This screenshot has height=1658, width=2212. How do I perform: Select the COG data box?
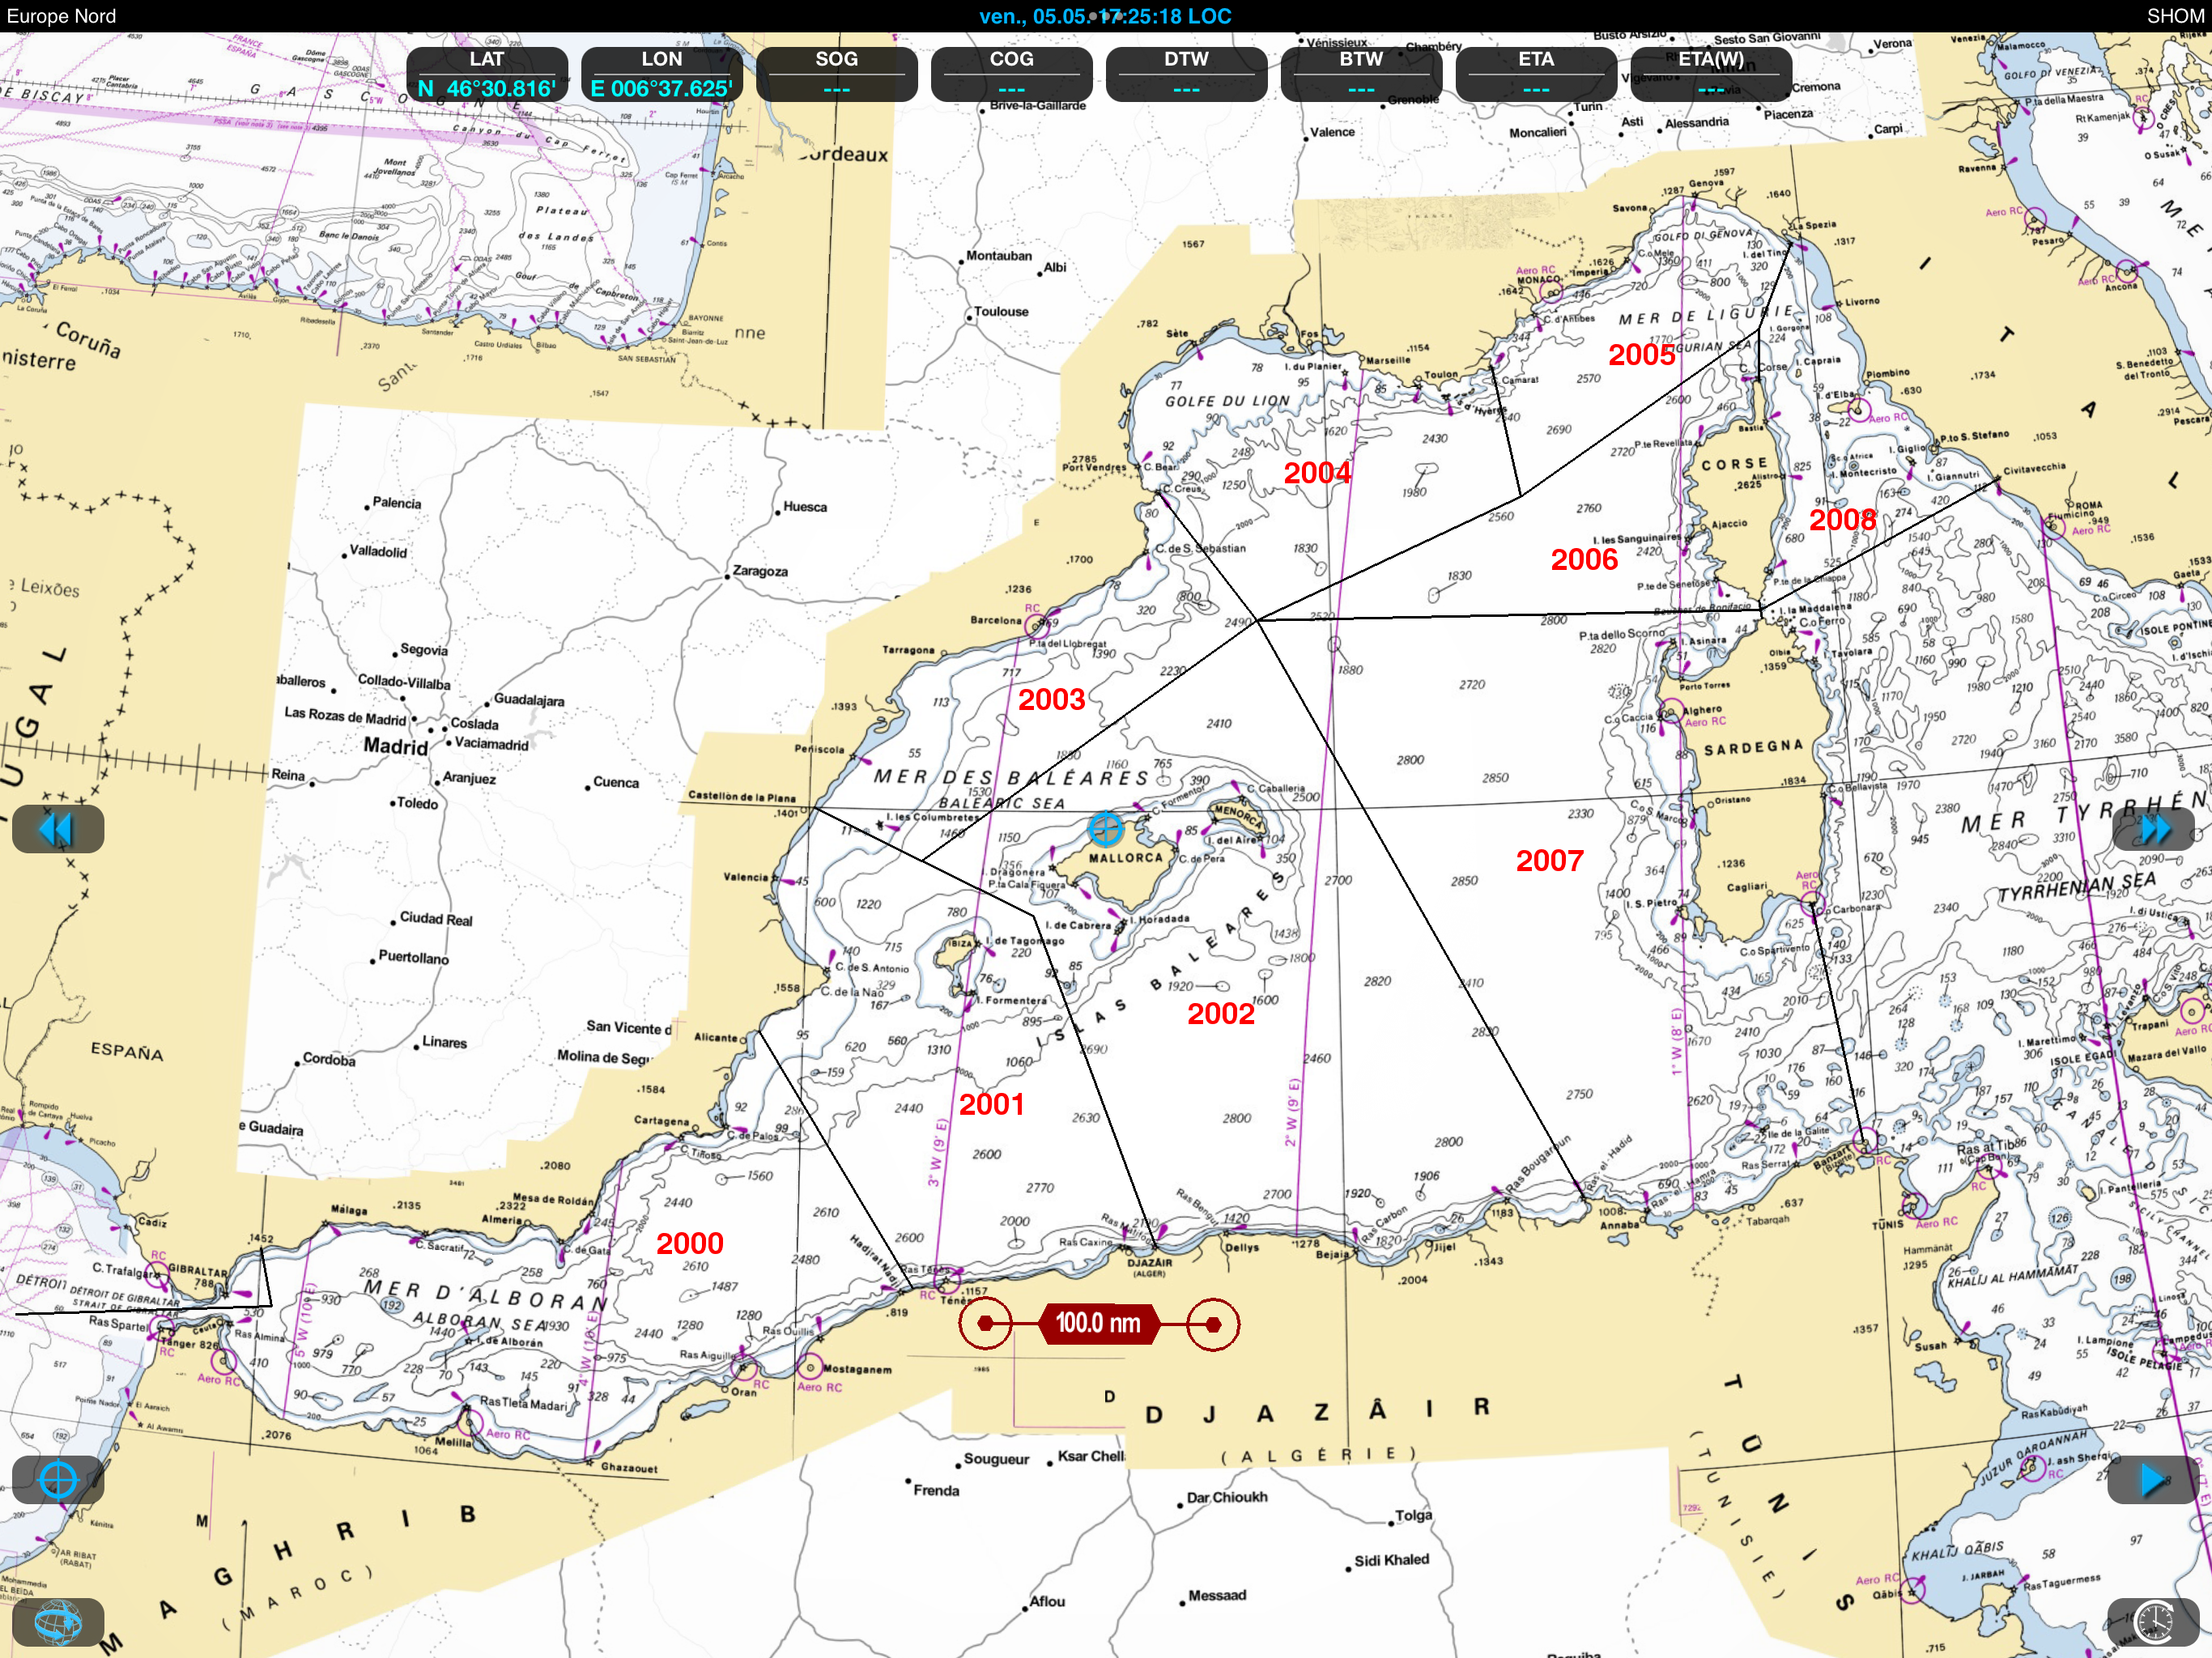tap(1011, 74)
